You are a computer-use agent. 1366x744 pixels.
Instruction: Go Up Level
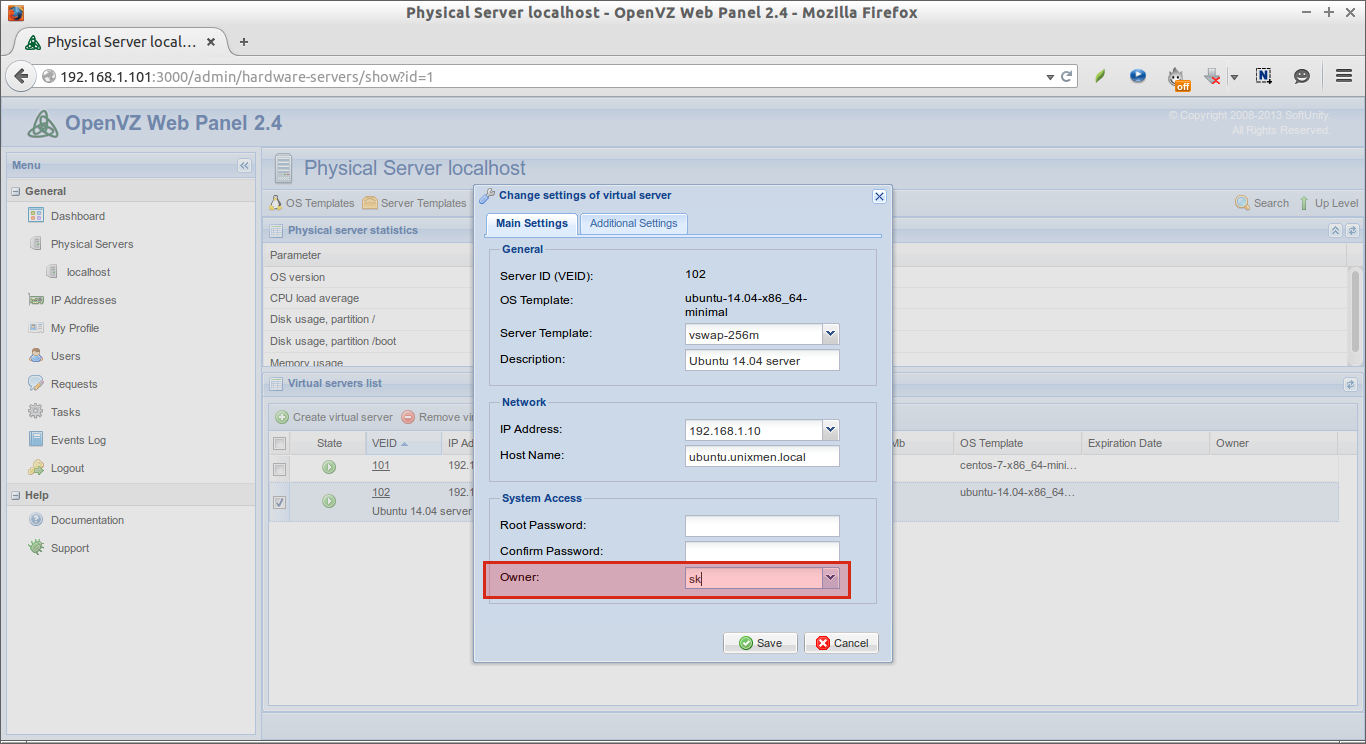point(1328,203)
